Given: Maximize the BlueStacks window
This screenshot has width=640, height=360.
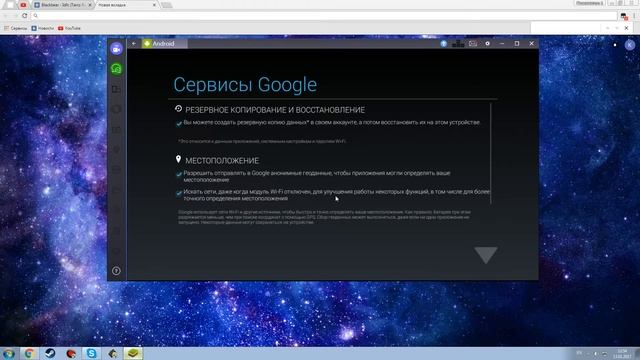Looking at the screenshot, I should coord(517,43).
